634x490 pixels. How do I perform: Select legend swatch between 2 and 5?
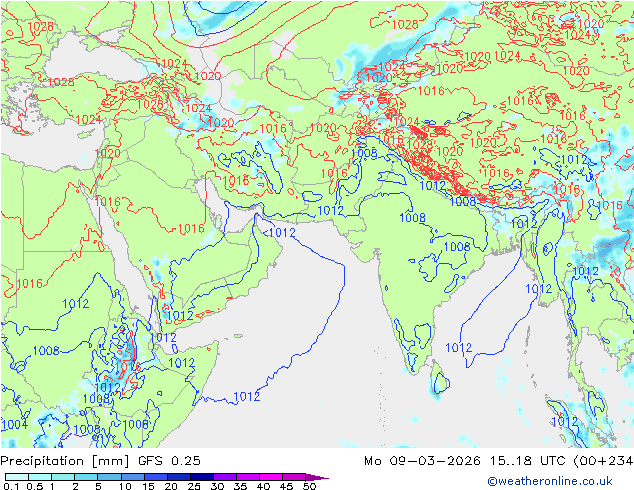(x=86, y=477)
